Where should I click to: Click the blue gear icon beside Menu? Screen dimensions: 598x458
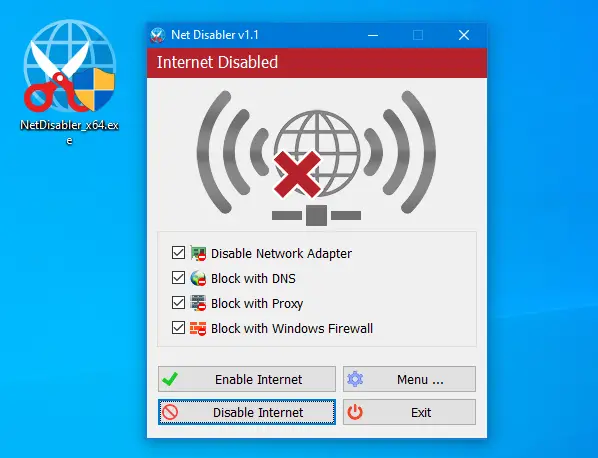[x=355, y=379]
